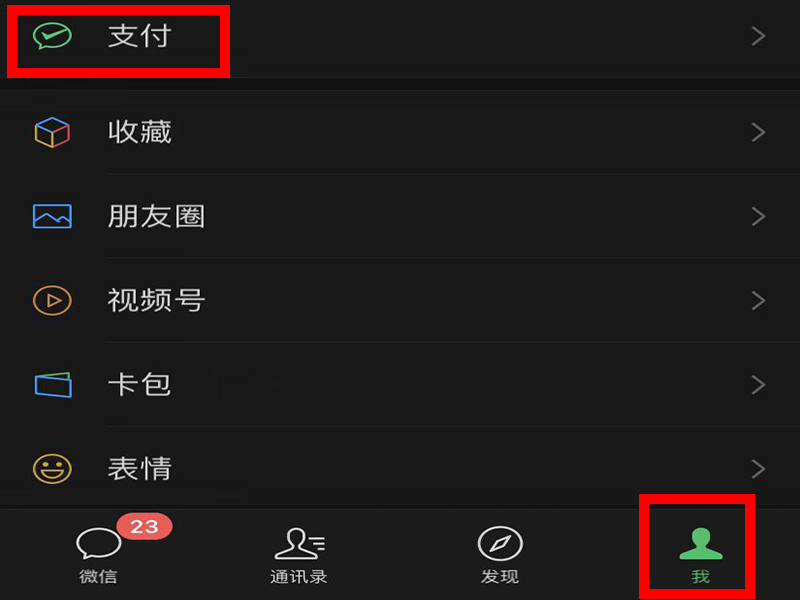This screenshot has width=800, height=600.
Task: Expand the 视频号 row chevron
Action: 758,301
